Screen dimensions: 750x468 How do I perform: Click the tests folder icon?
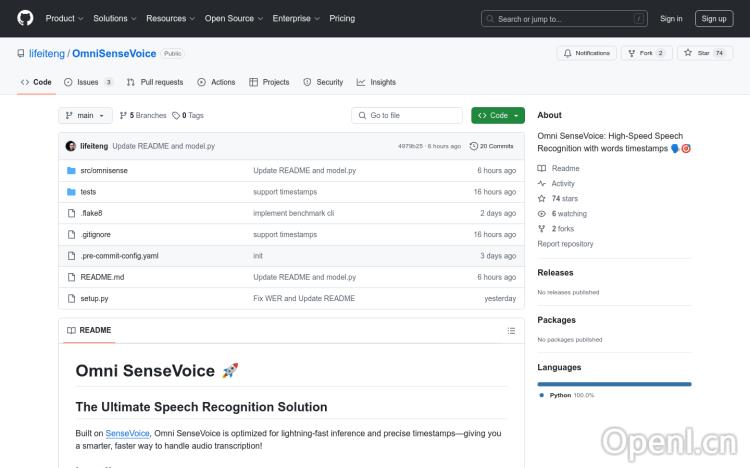coord(71,192)
